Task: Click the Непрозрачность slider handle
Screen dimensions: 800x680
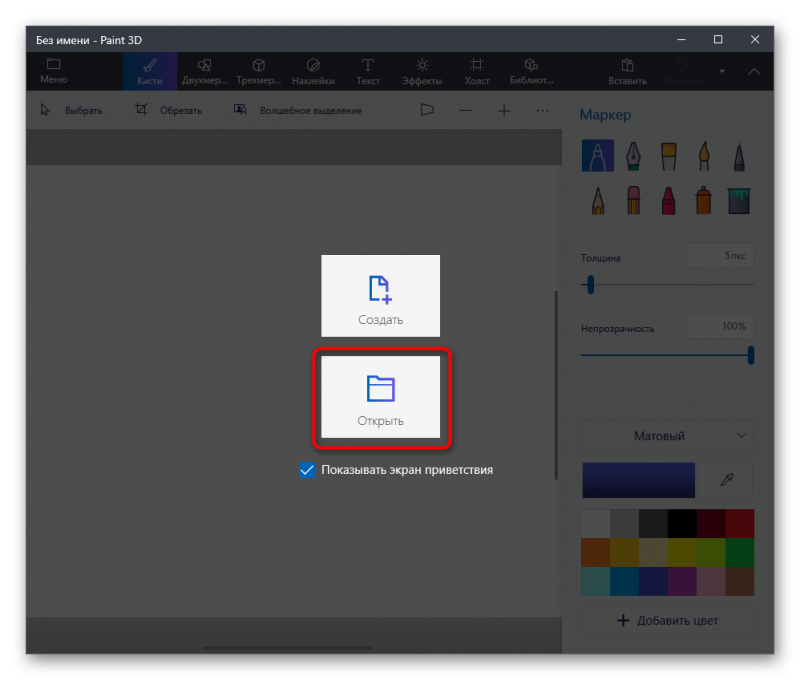Action: 751,355
